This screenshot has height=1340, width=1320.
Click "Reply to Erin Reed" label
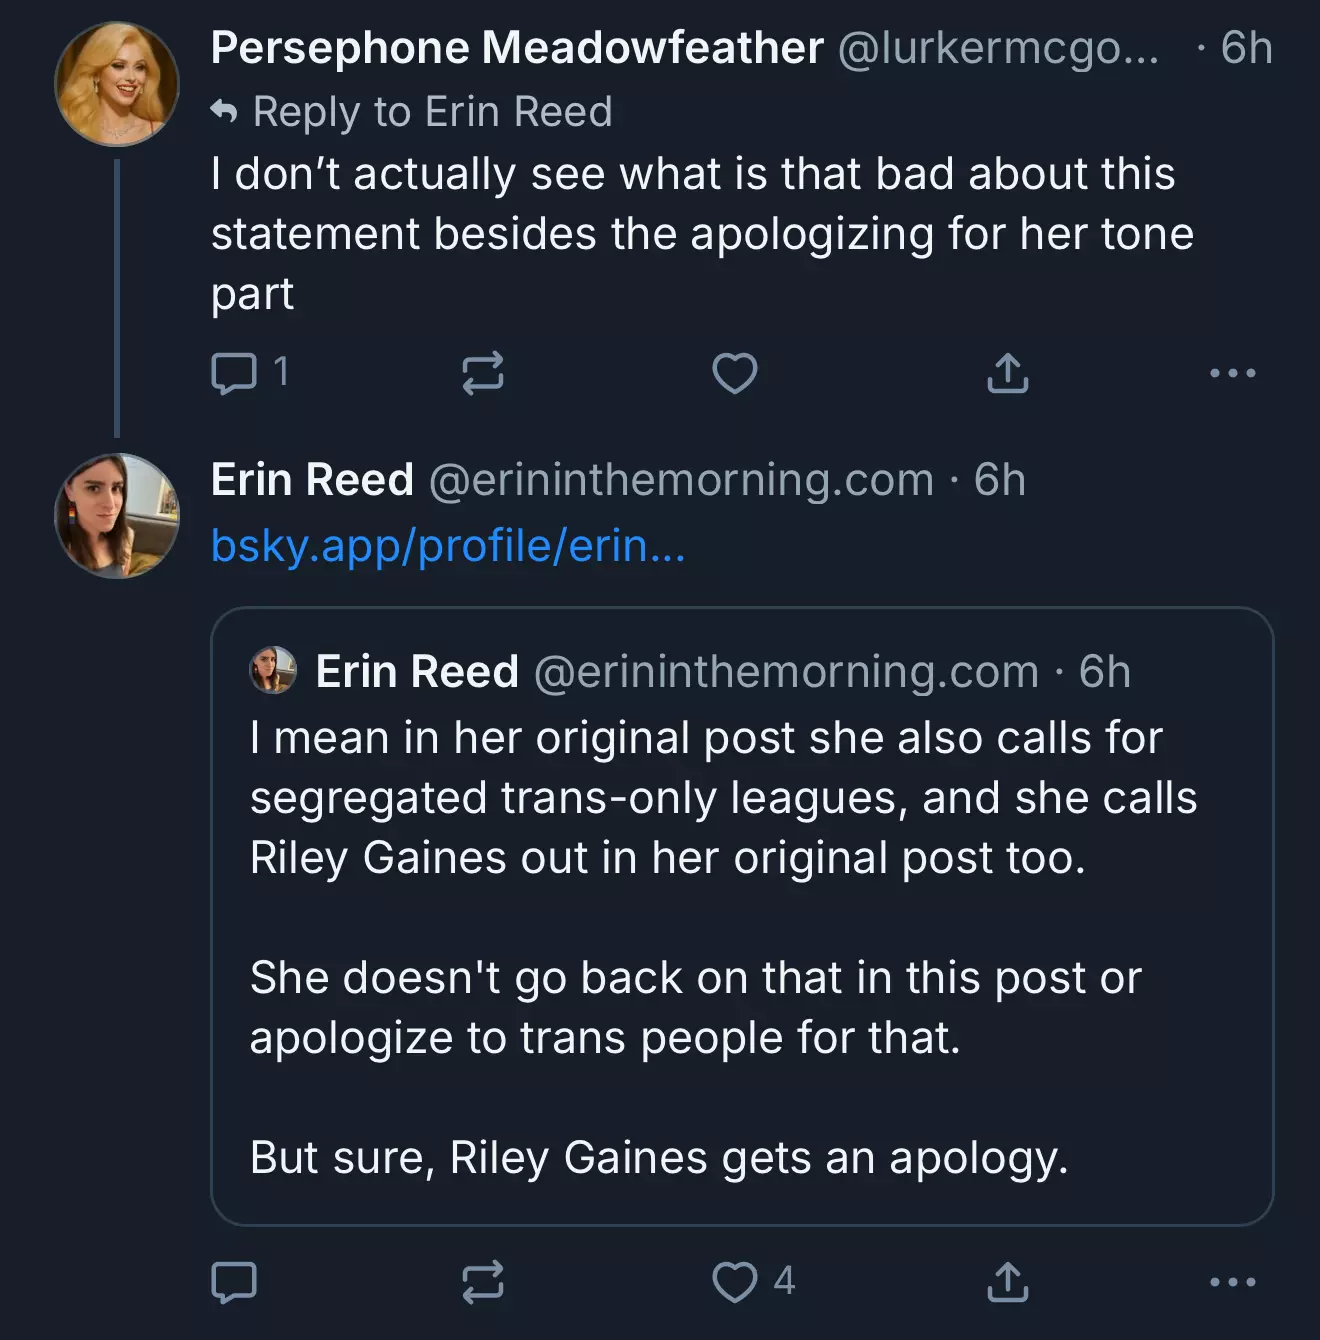pyautogui.click(x=431, y=112)
